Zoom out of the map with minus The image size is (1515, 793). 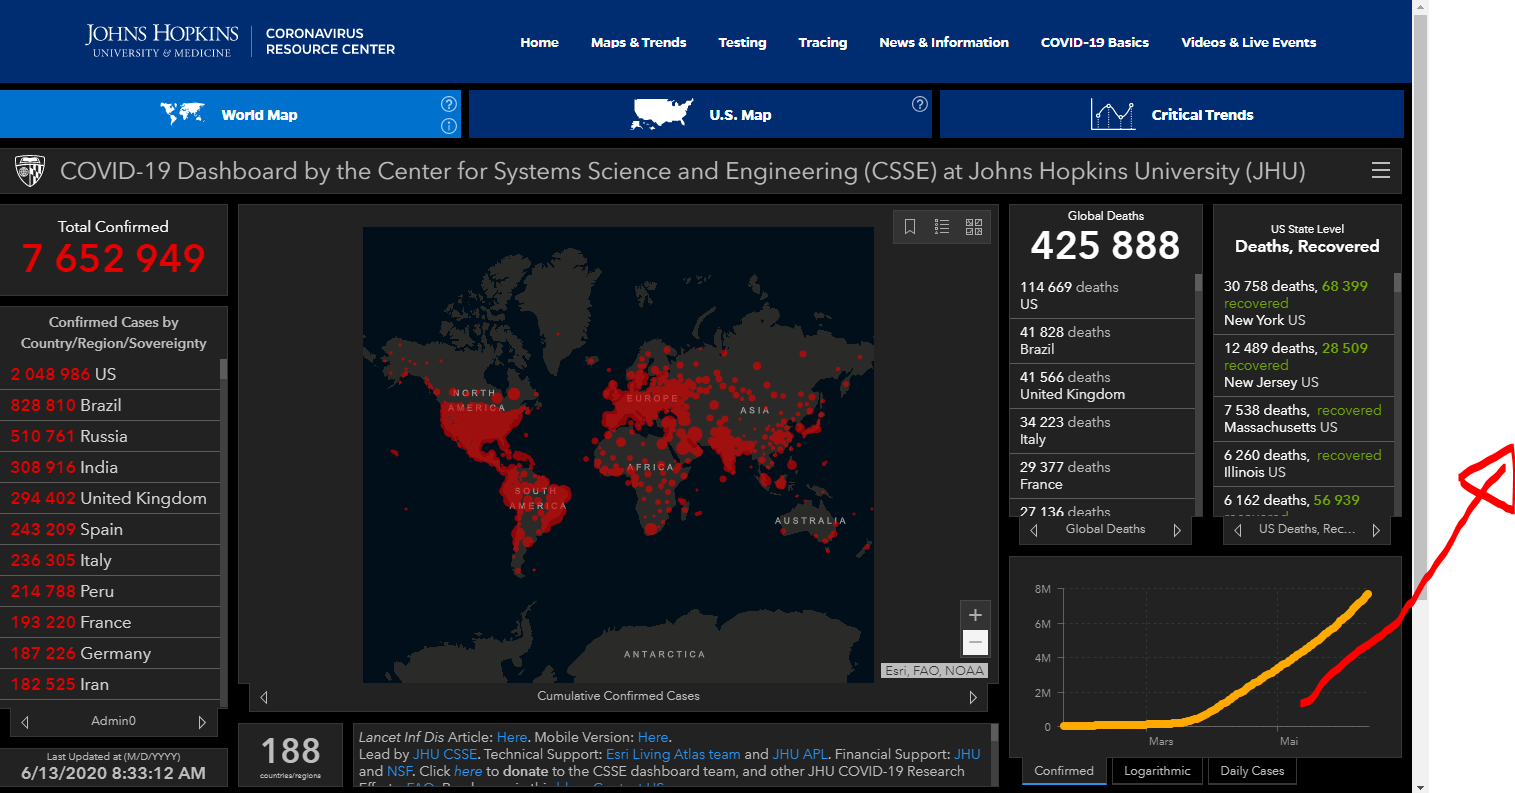pyautogui.click(x=976, y=642)
